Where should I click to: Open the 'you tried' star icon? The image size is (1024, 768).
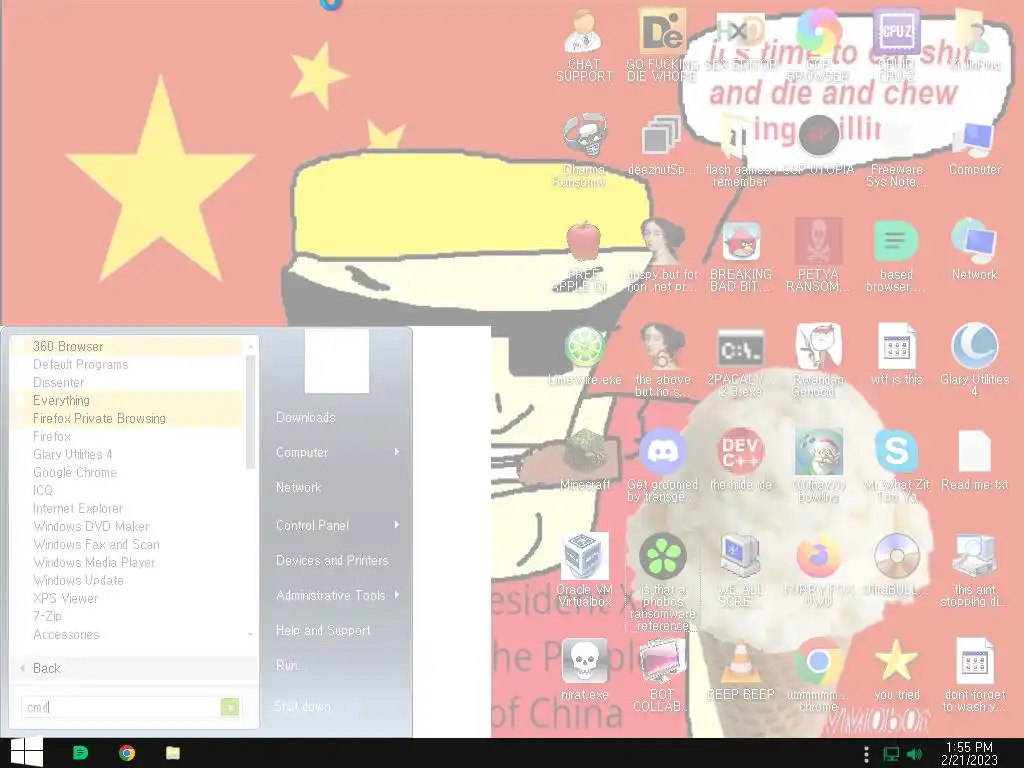pos(896,670)
